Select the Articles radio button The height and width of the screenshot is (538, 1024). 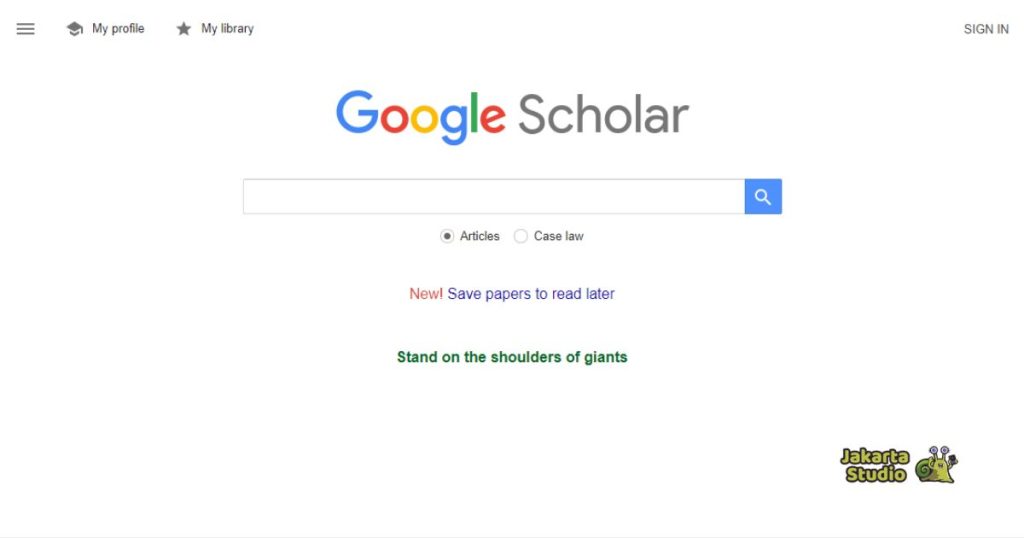(x=447, y=236)
